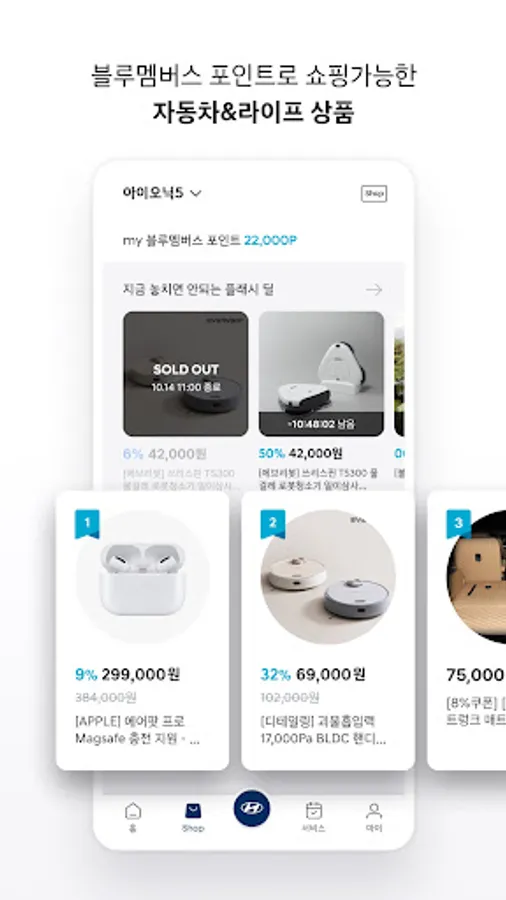Open the Shop icon at top right

click(x=373, y=193)
